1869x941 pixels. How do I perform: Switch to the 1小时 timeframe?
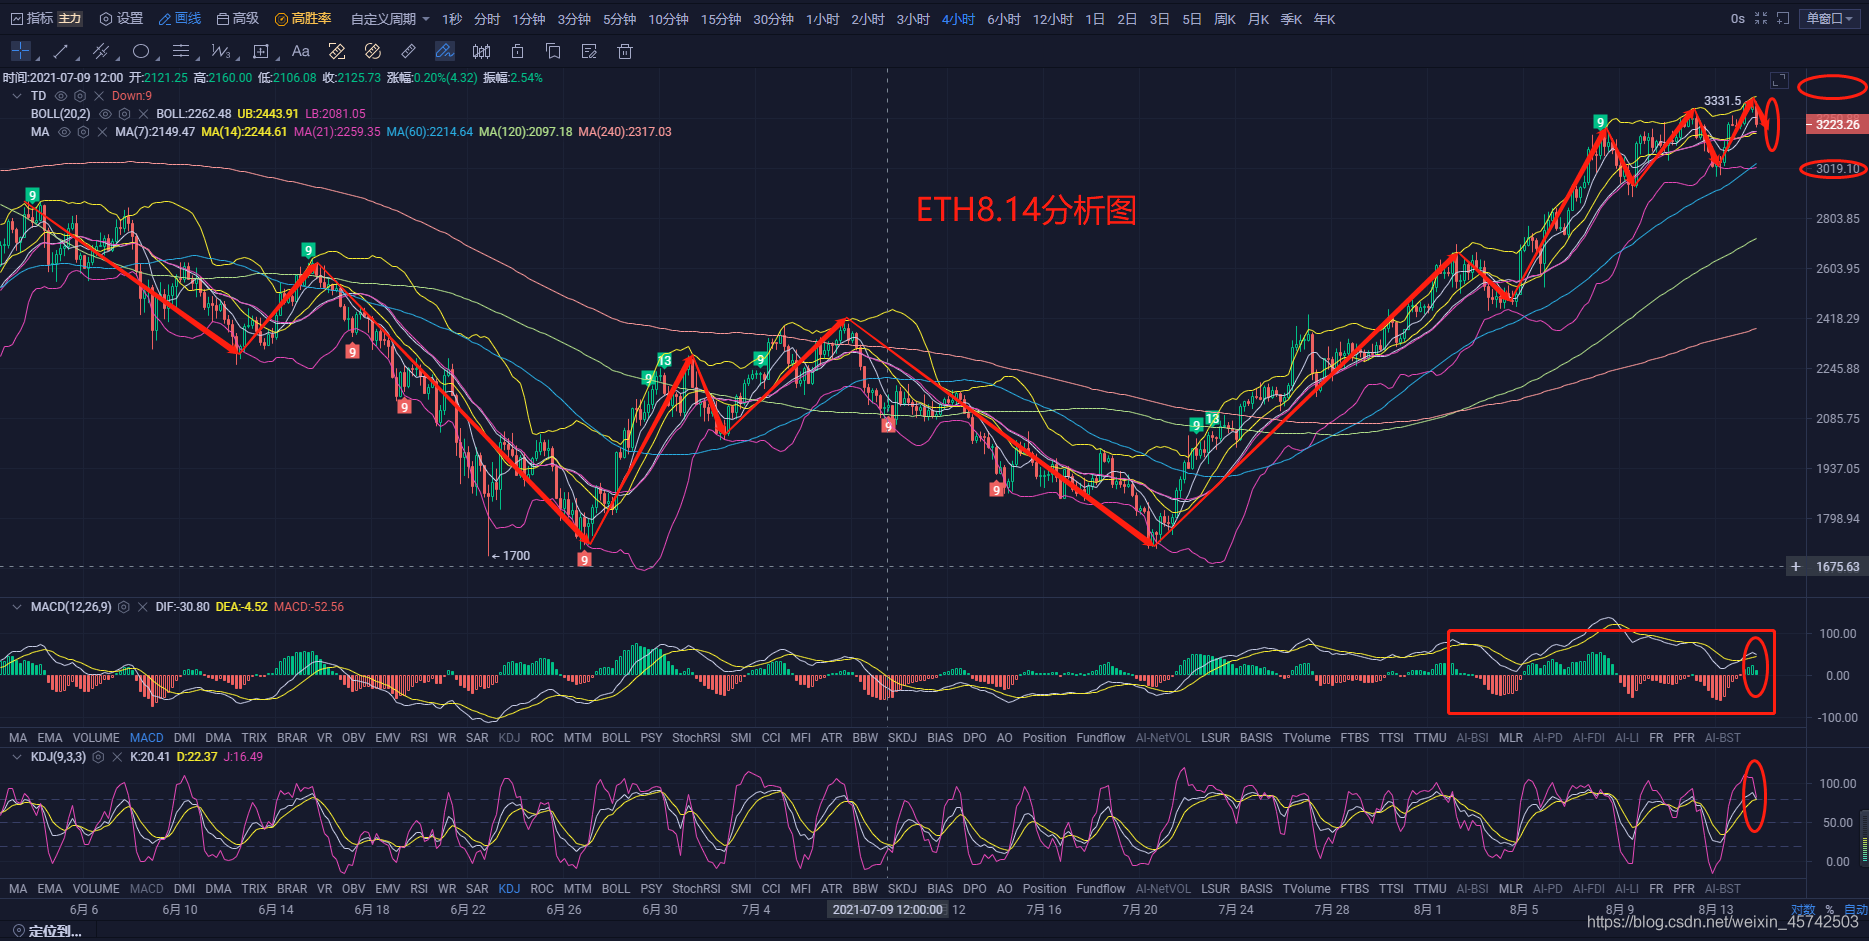(x=823, y=19)
